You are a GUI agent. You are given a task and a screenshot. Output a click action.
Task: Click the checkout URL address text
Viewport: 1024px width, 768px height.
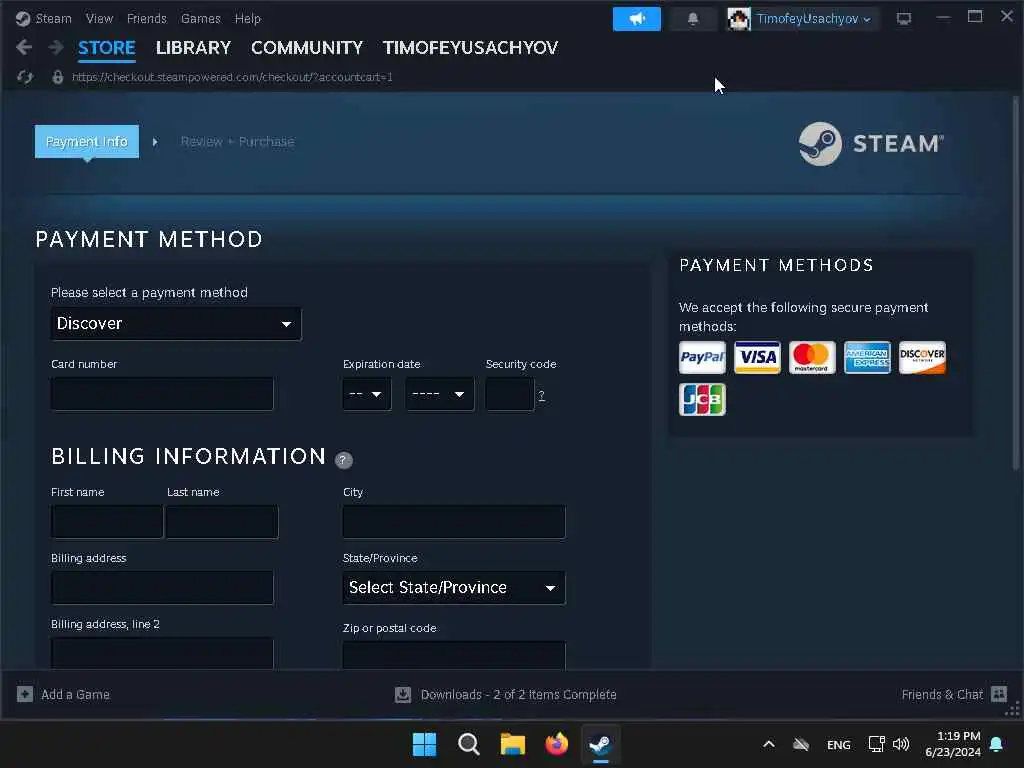(232, 77)
